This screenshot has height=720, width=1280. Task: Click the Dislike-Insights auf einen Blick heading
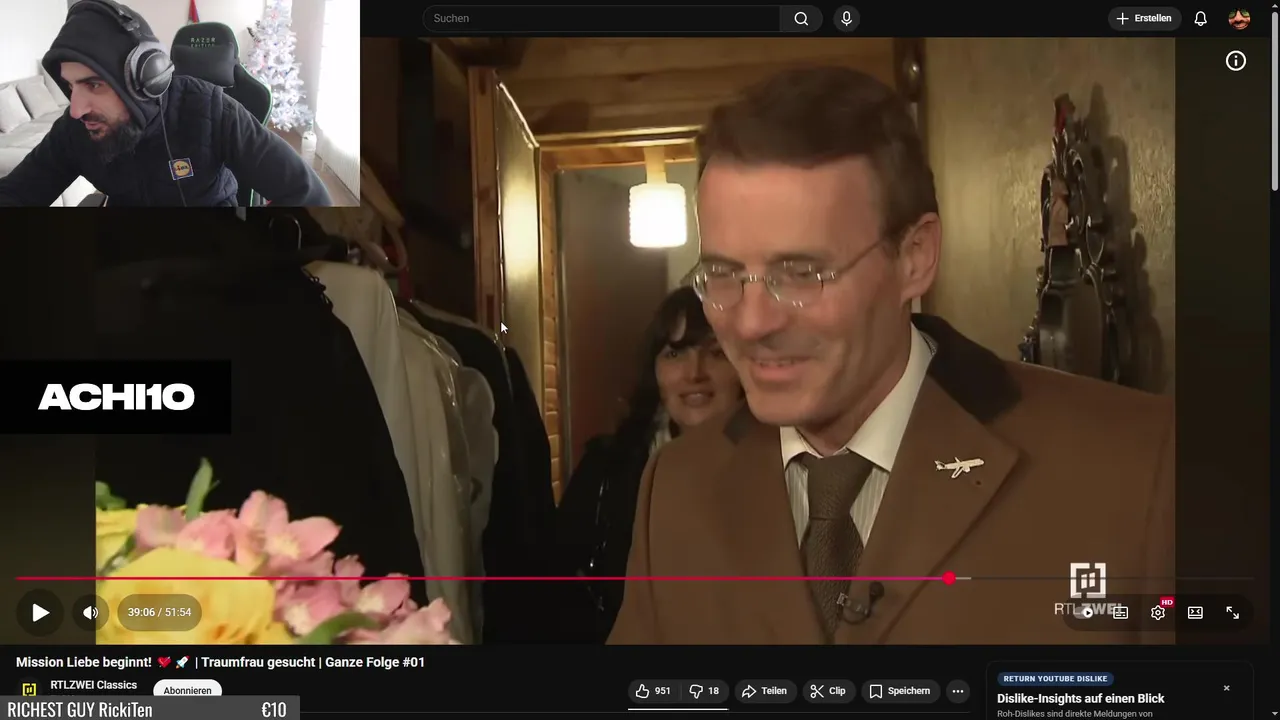pyautogui.click(x=1081, y=699)
